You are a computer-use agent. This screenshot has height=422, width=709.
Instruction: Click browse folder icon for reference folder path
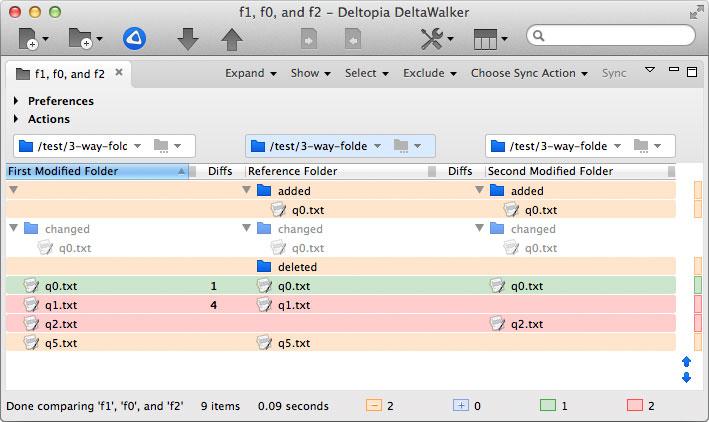pos(401,146)
